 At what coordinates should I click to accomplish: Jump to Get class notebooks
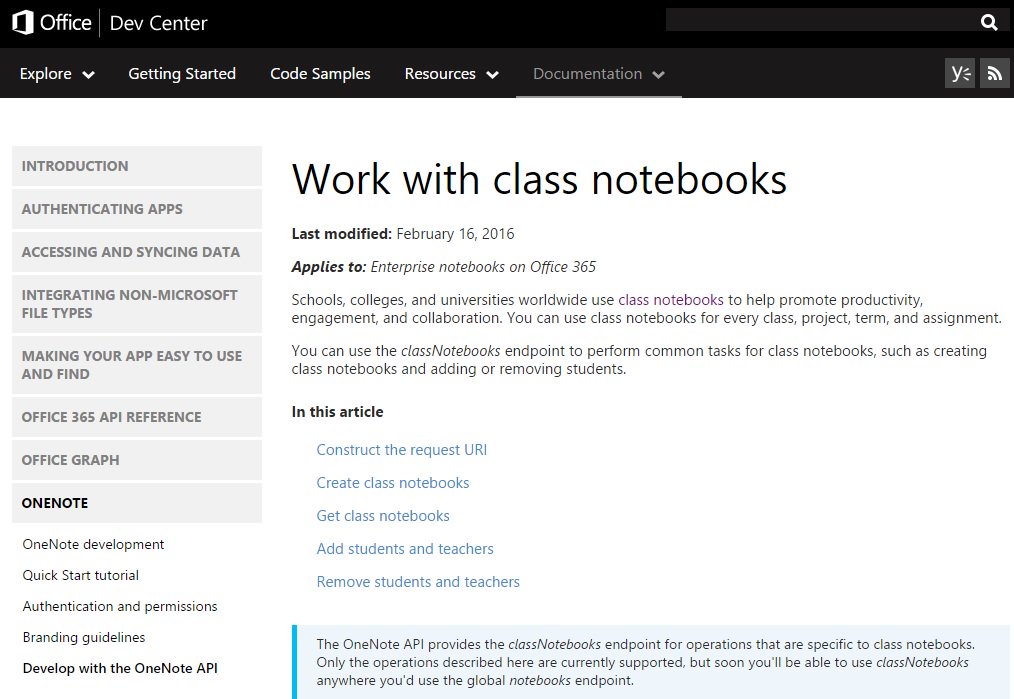point(383,516)
